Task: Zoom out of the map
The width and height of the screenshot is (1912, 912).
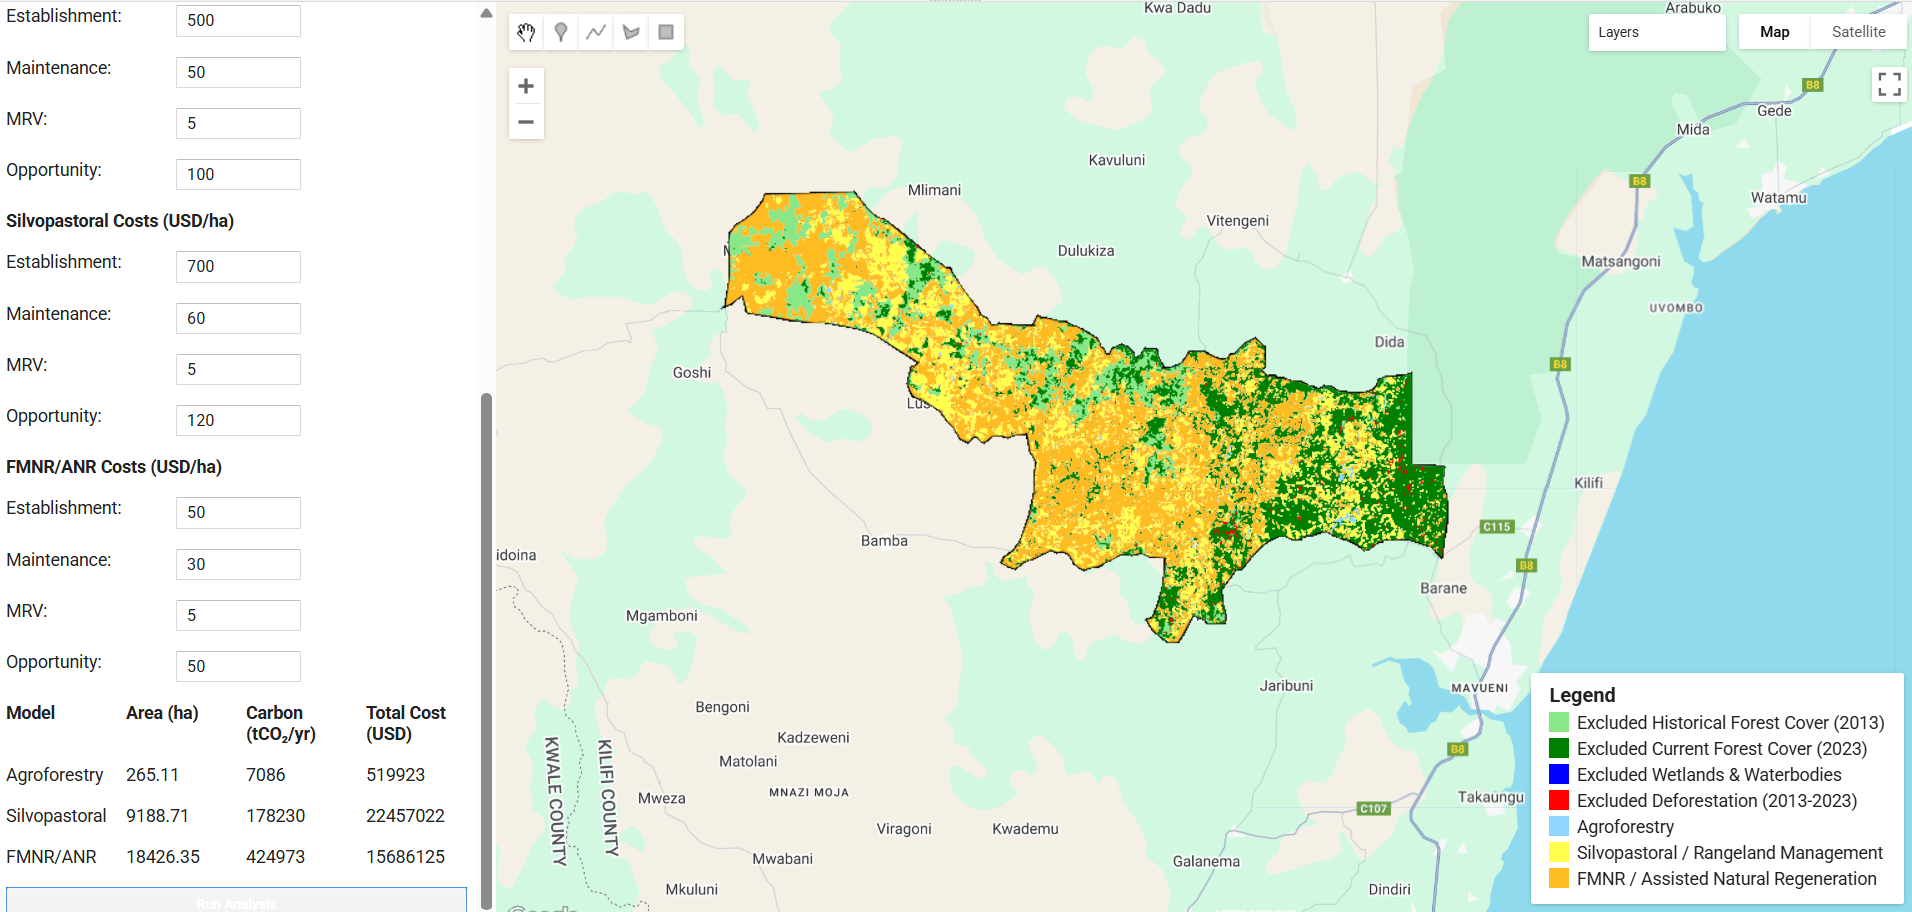Action: pyautogui.click(x=526, y=122)
